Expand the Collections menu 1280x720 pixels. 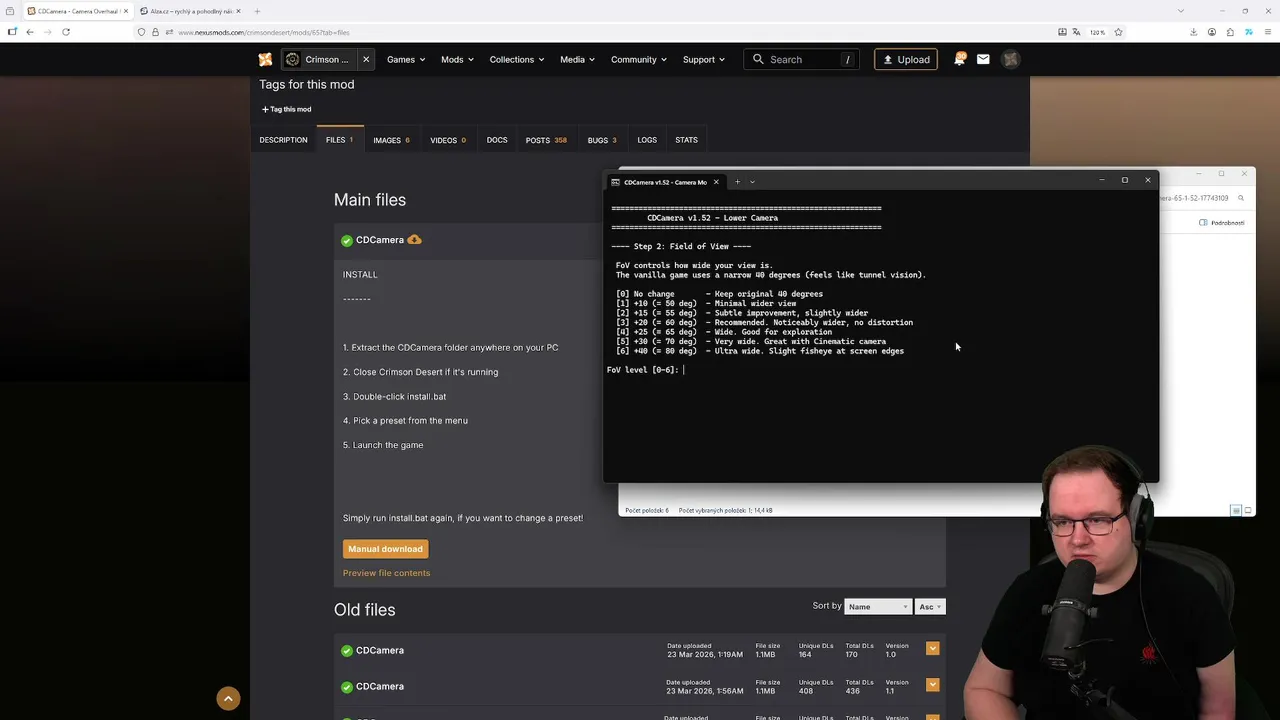tap(517, 59)
